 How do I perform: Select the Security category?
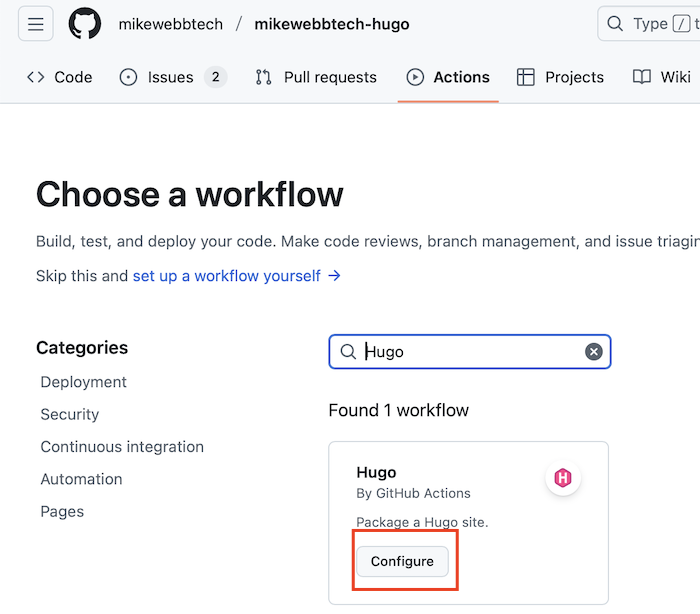tap(70, 414)
